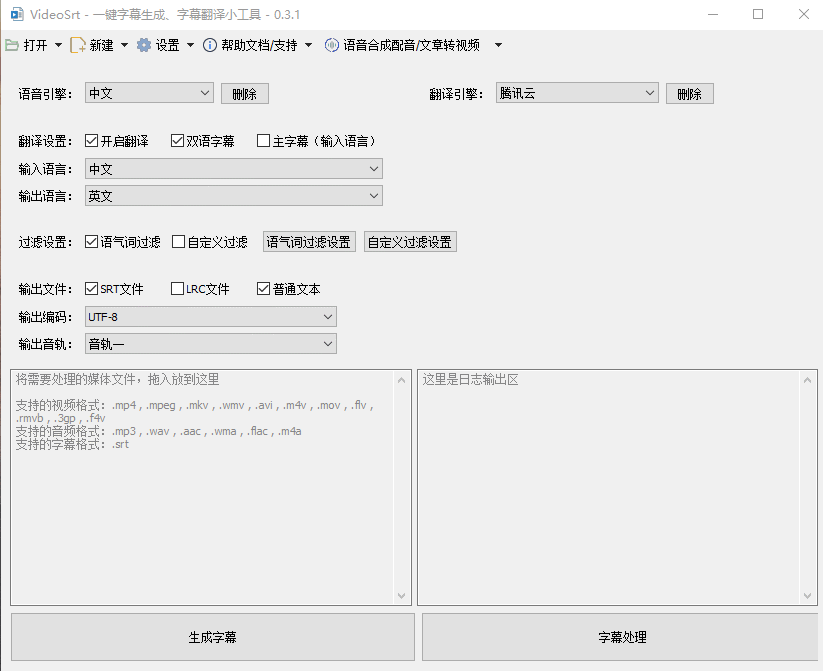Disable the 开启翻译 checkbox
The height and width of the screenshot is (671, 823).
pos(91,140)
